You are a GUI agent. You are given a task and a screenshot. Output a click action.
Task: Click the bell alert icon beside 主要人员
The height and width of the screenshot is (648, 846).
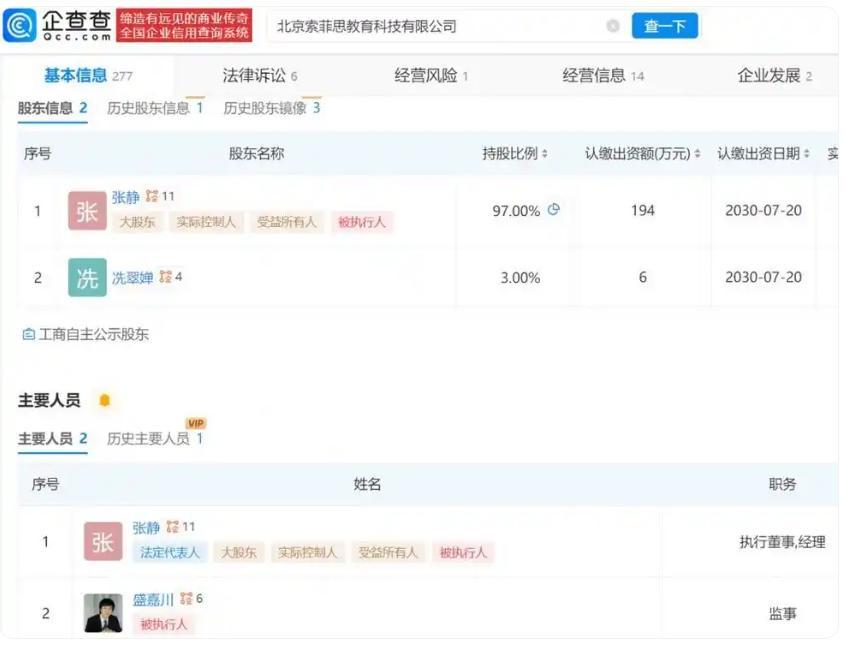105,400
